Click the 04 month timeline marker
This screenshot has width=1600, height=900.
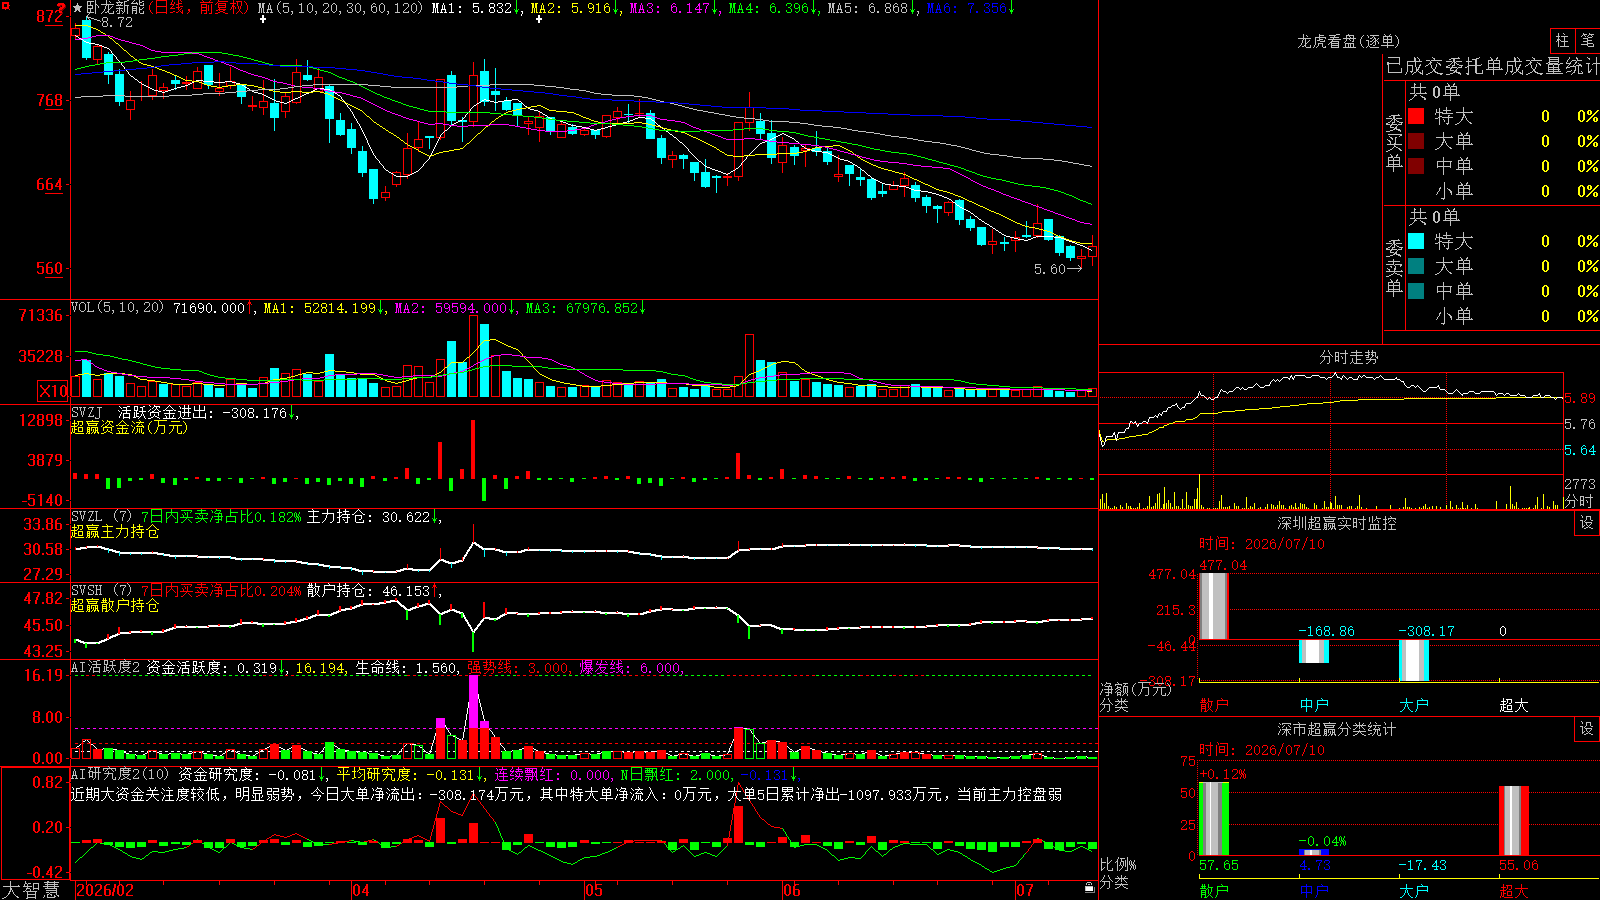[x=361, y=890]
